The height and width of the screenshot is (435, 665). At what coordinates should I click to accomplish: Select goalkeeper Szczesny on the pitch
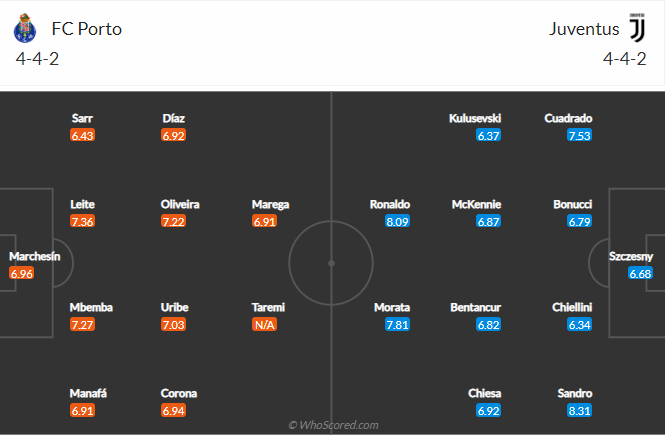point(633,256)
